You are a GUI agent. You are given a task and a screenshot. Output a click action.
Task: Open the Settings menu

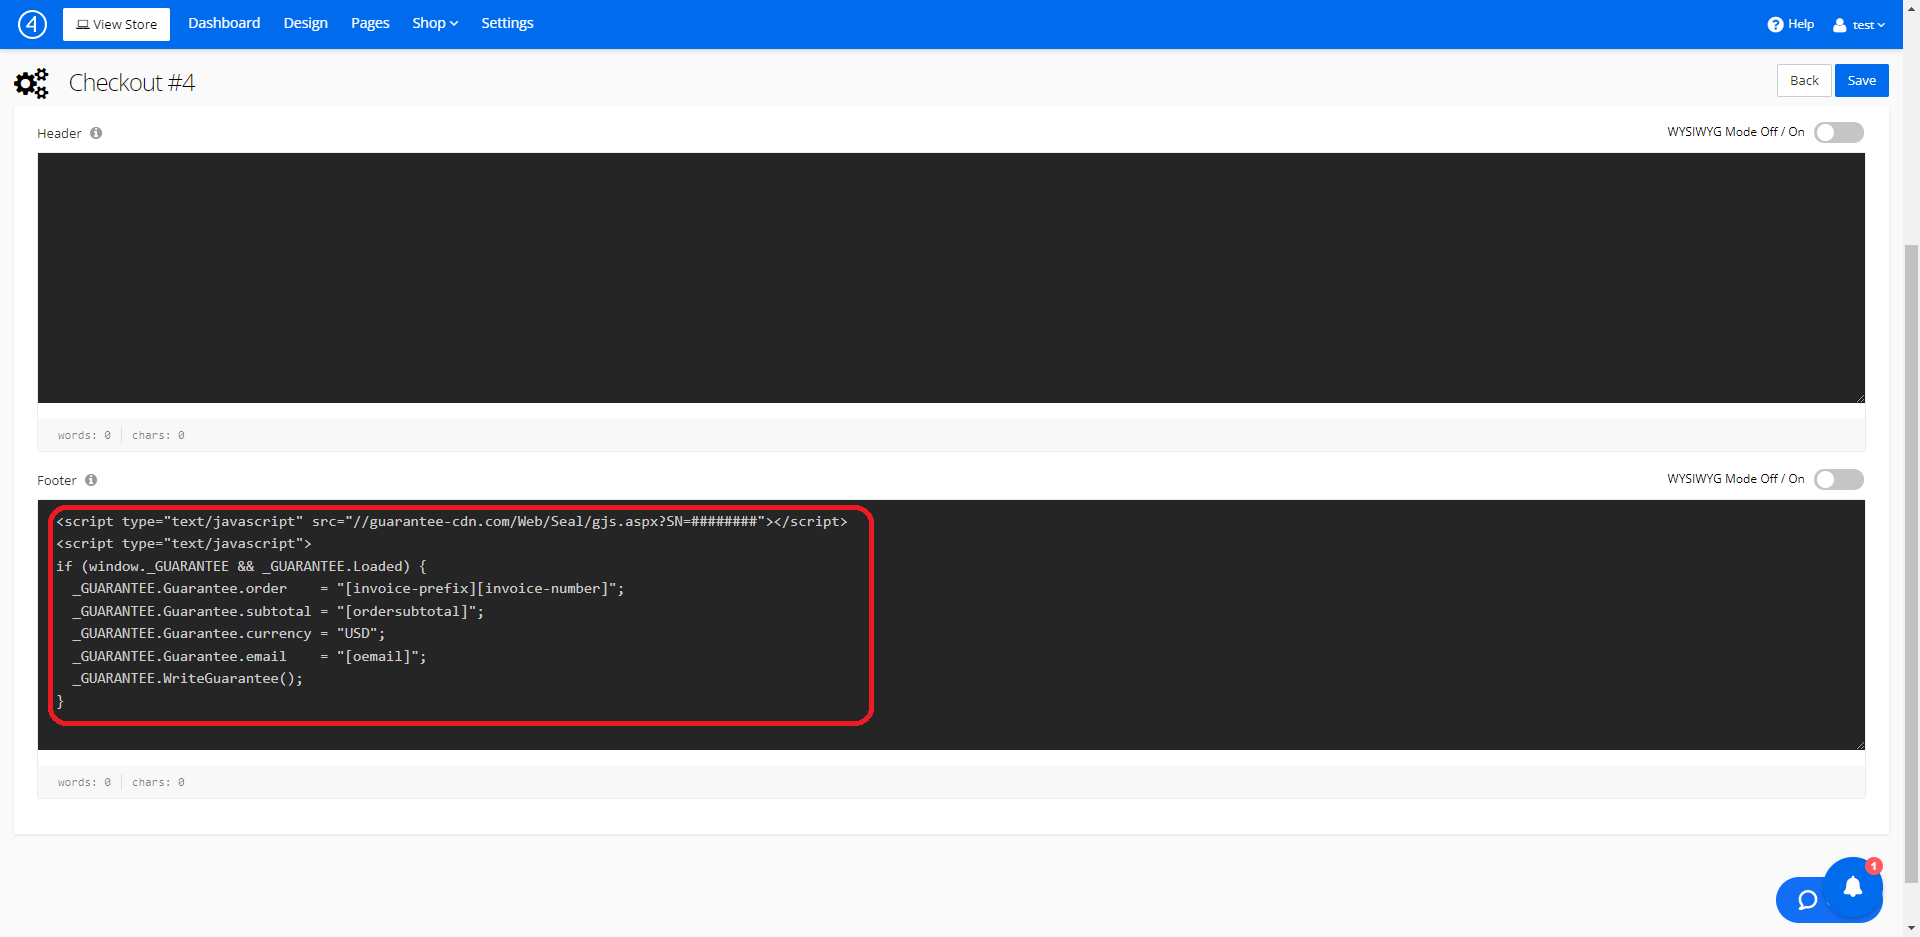pyautogui.click(x=507, y=23)
